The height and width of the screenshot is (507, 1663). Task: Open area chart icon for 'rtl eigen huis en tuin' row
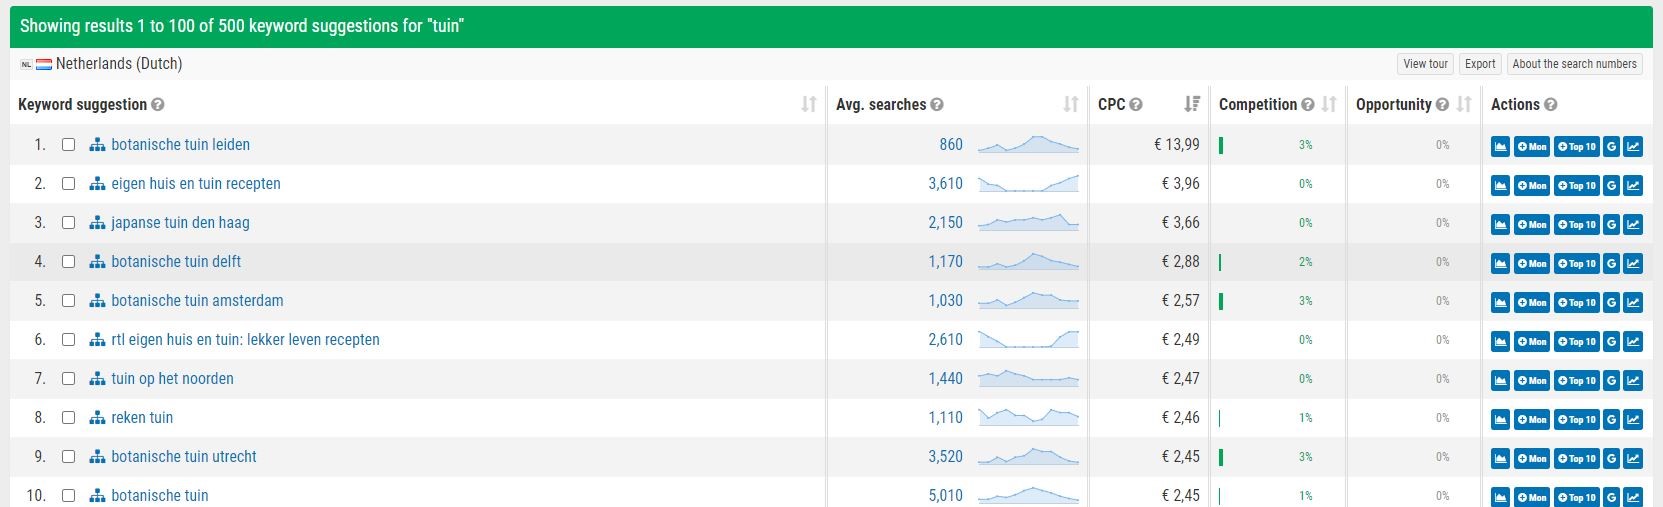pyautogui.click(x=1500, y=341)
